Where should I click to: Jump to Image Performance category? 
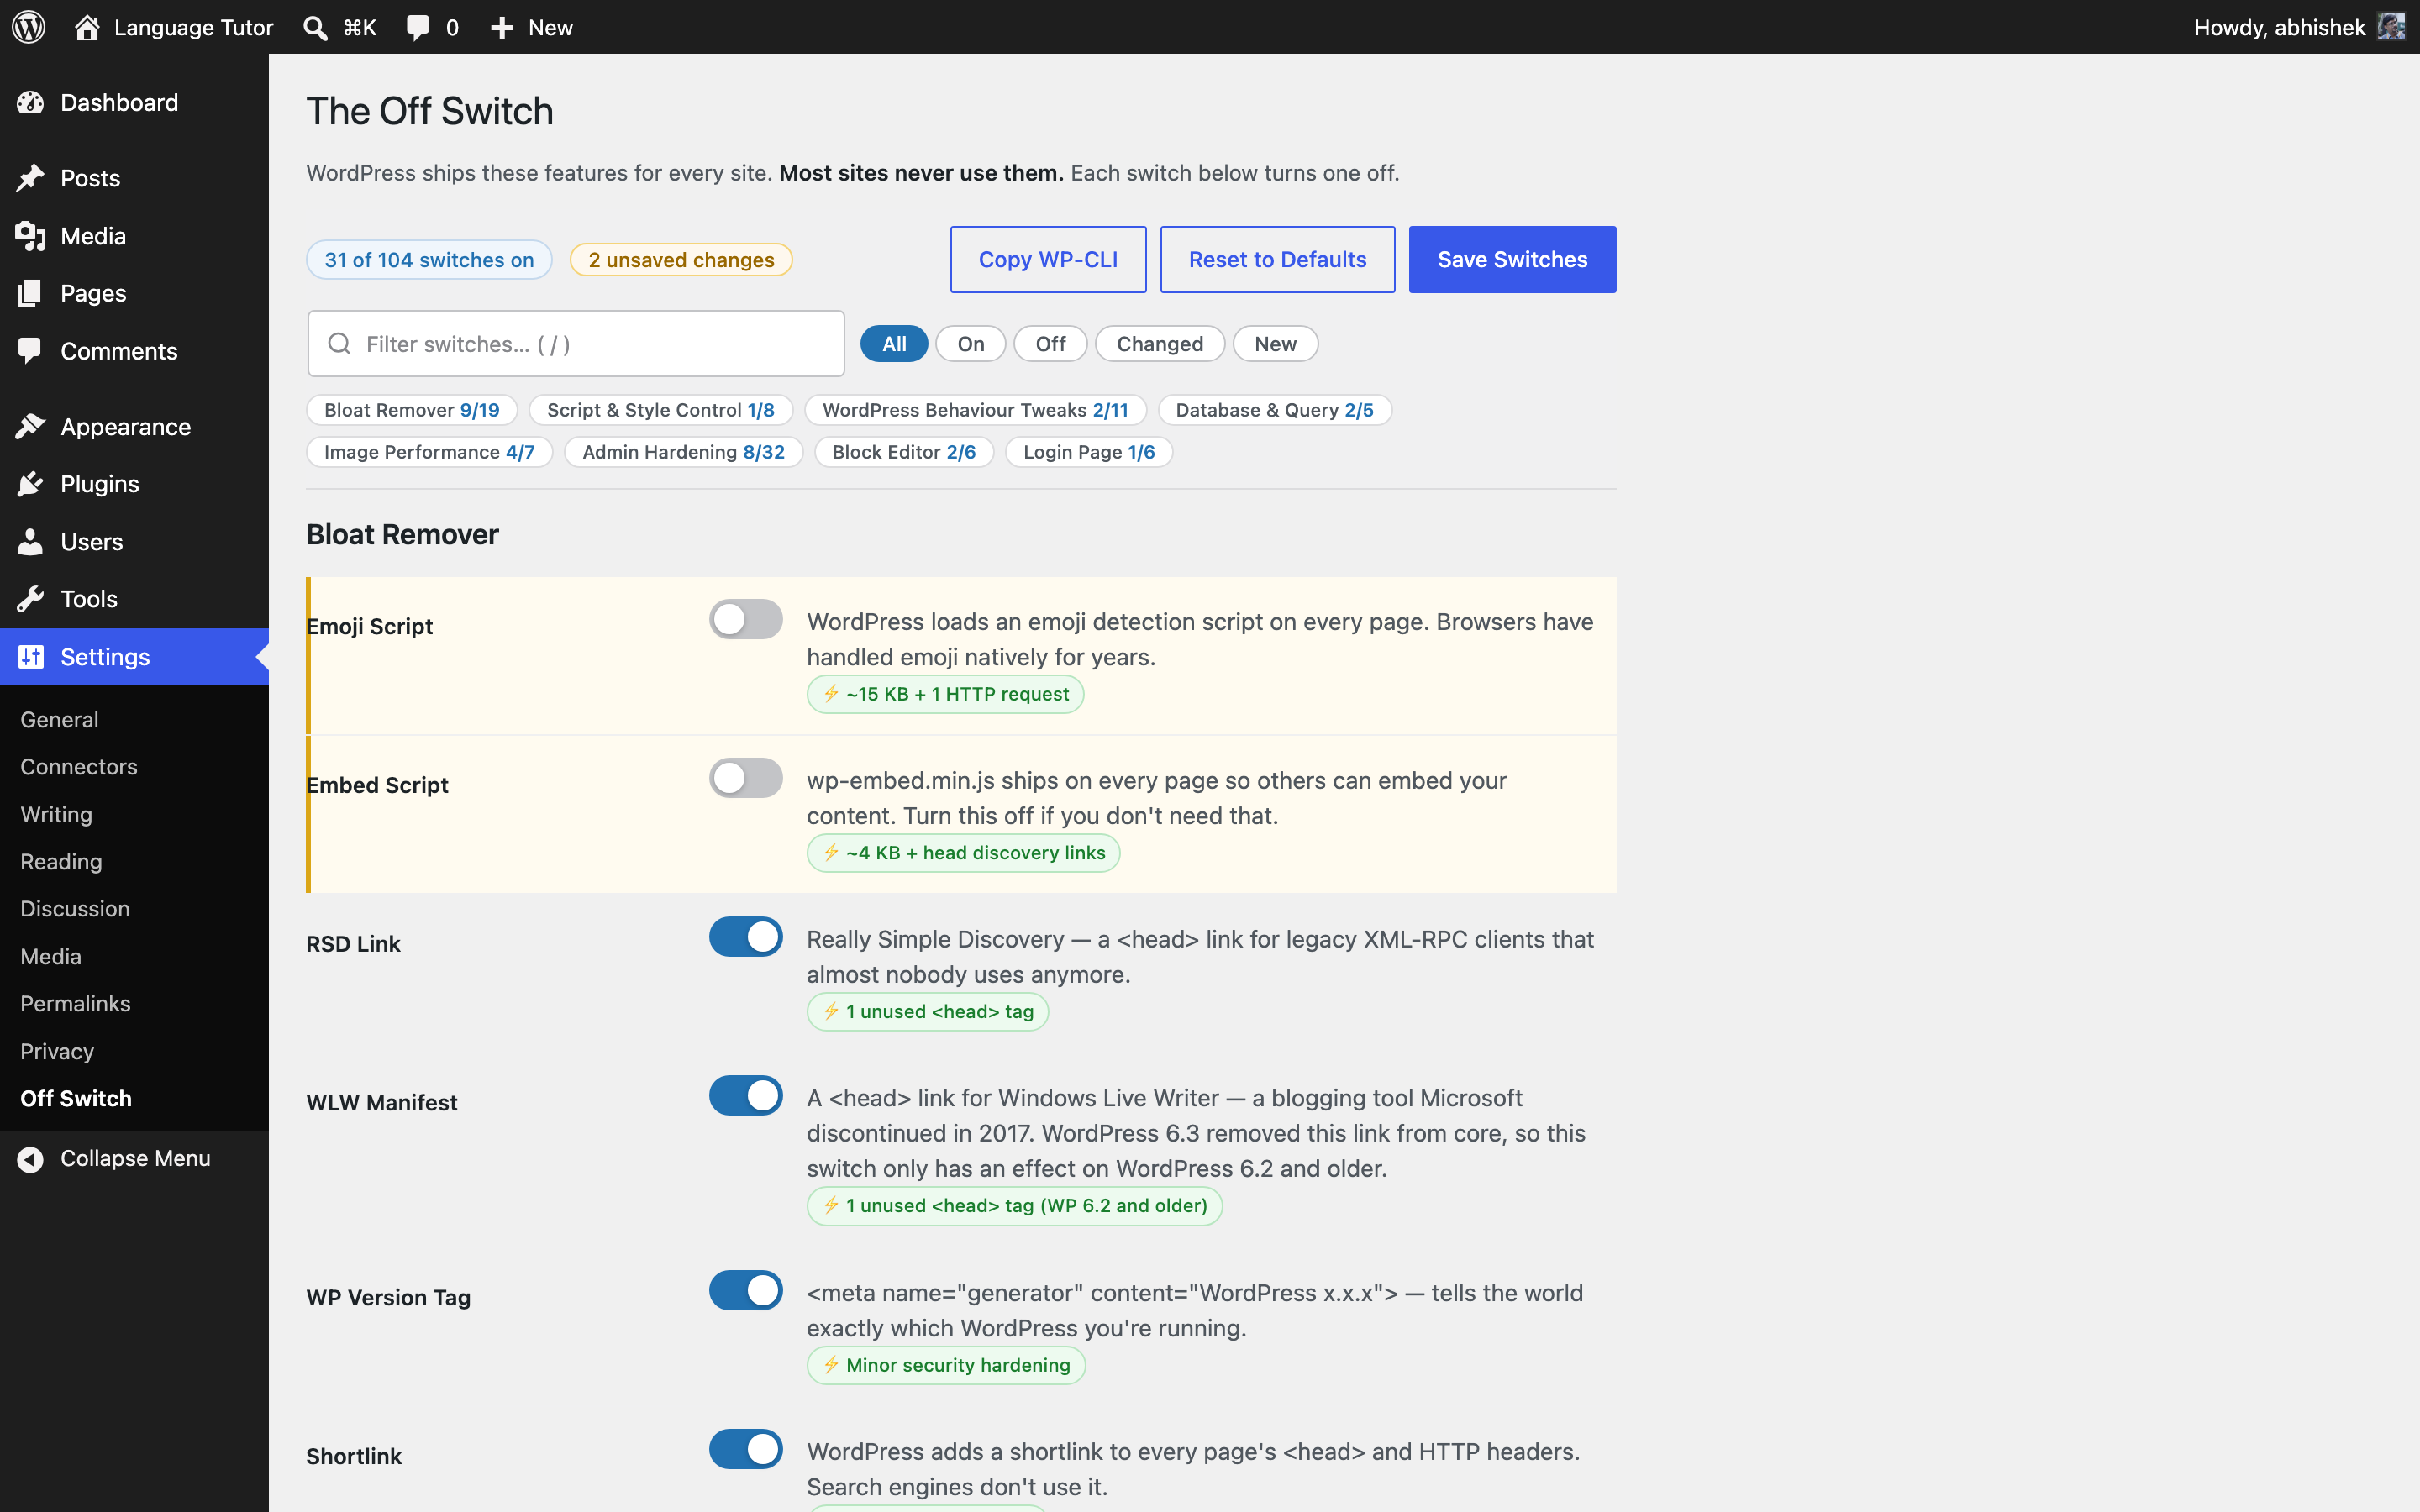point(429,452)
